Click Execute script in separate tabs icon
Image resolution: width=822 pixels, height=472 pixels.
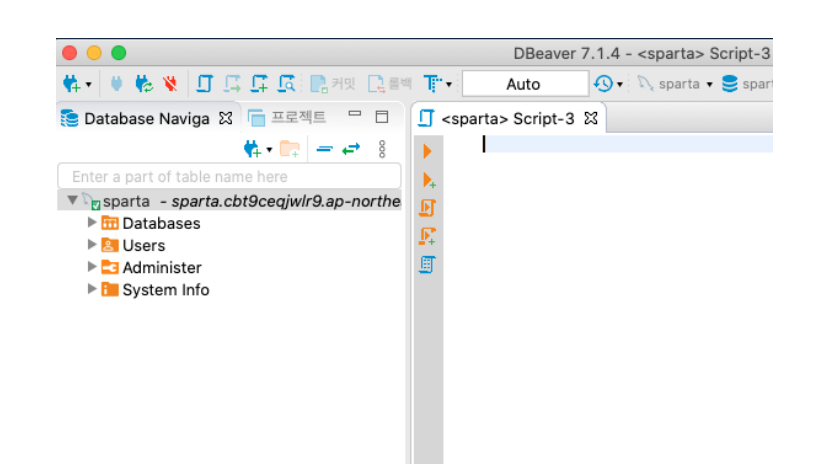(427, 236)
